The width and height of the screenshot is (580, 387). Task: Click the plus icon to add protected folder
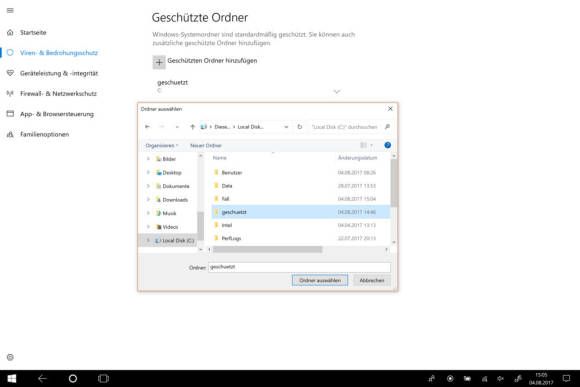tap(159, 62)
